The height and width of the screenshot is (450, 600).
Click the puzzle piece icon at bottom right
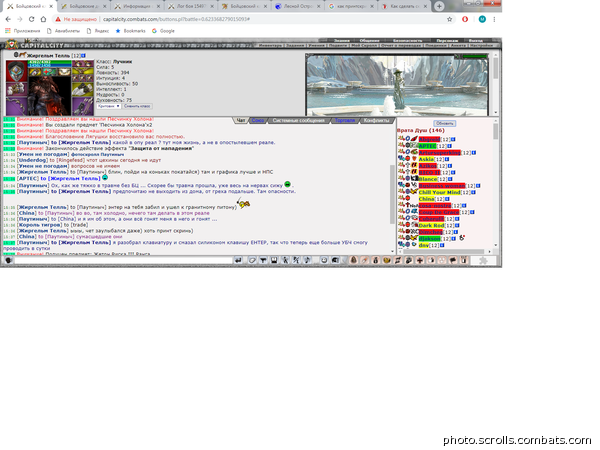[x=483, y=260]
